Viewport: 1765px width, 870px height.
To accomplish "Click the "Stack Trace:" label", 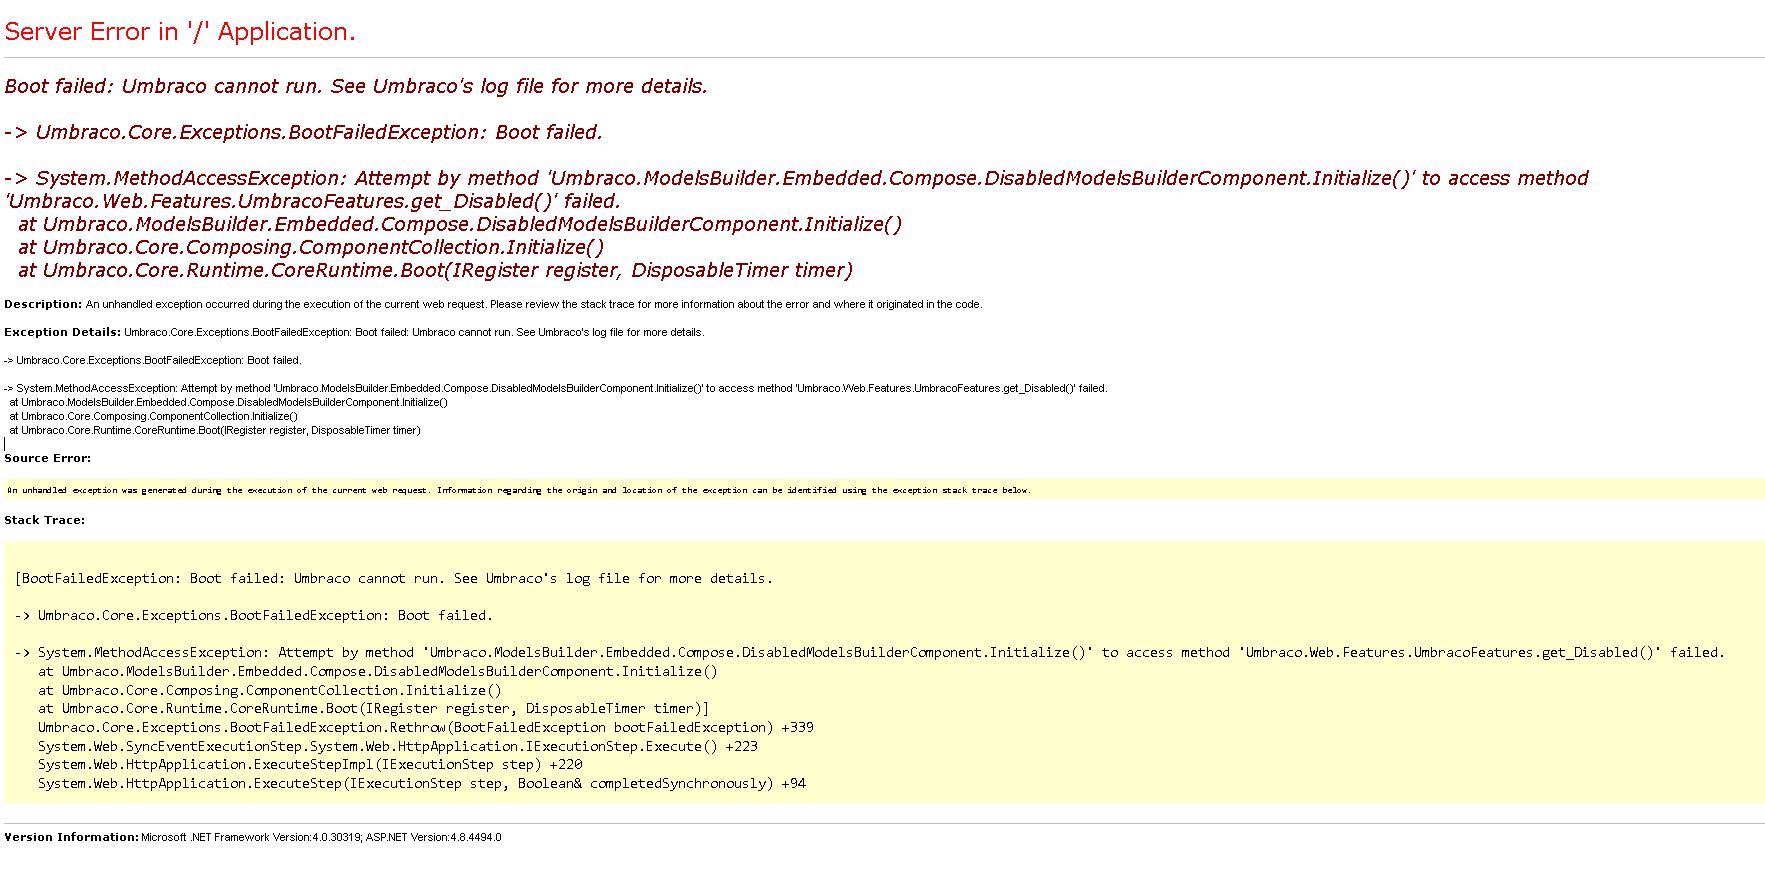I will (x=45, y=520).
